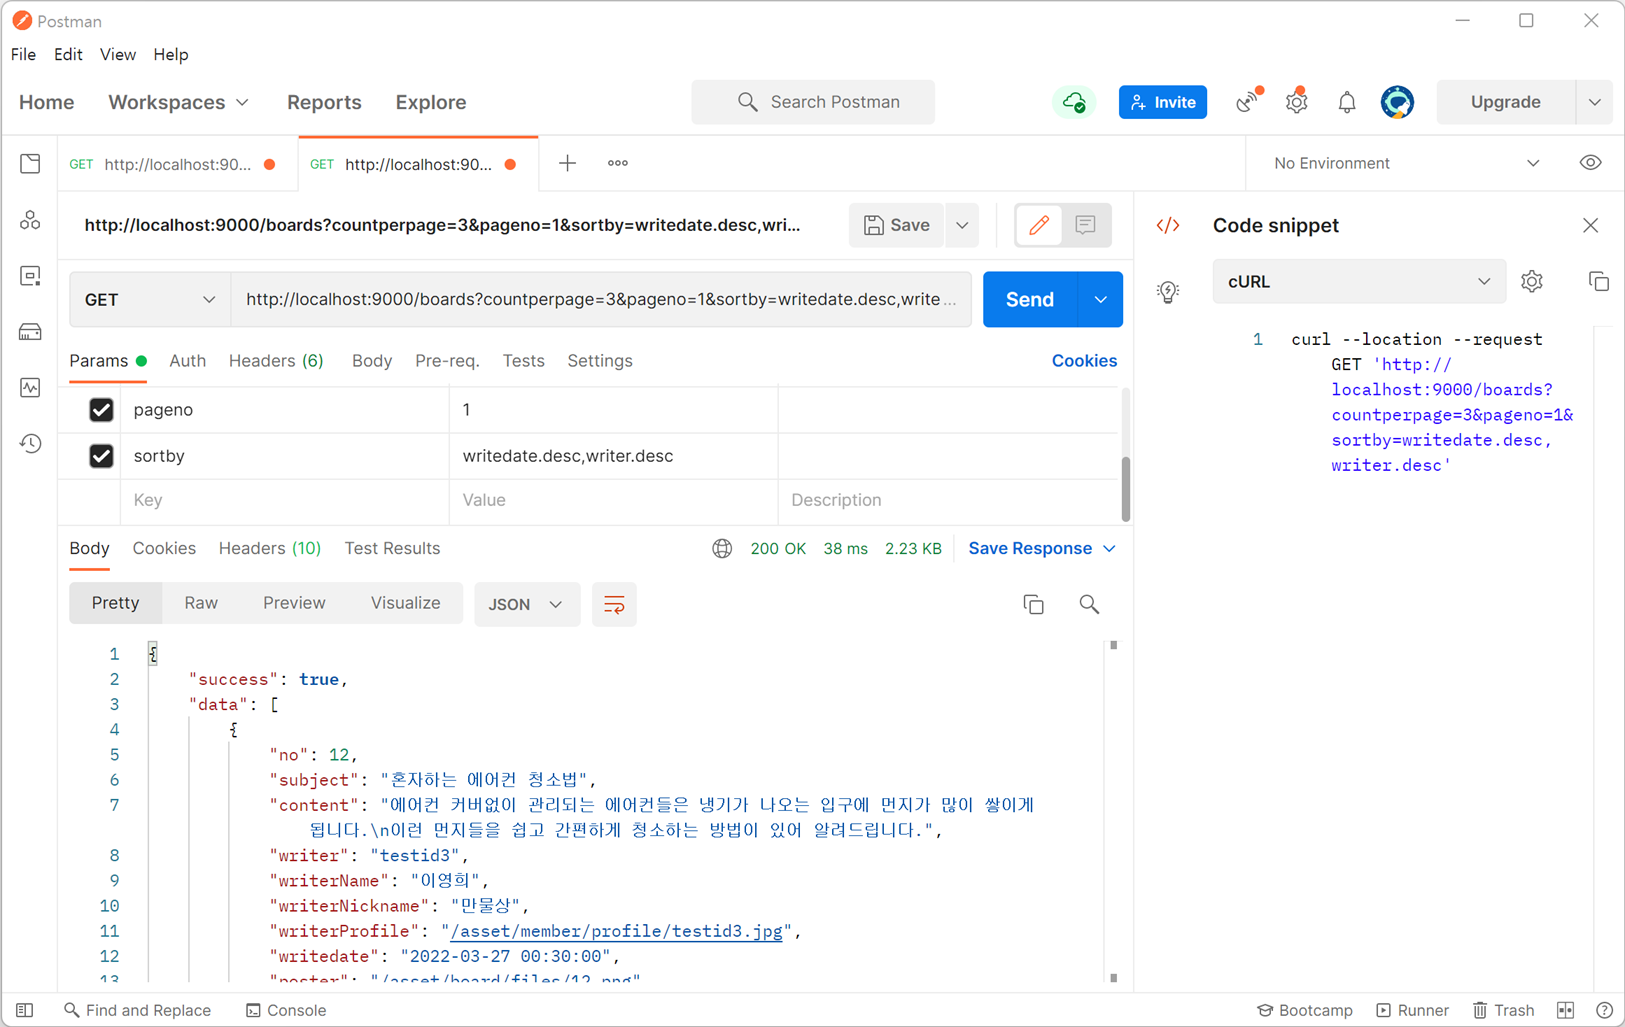Copy the response body

coord(1034,604)
